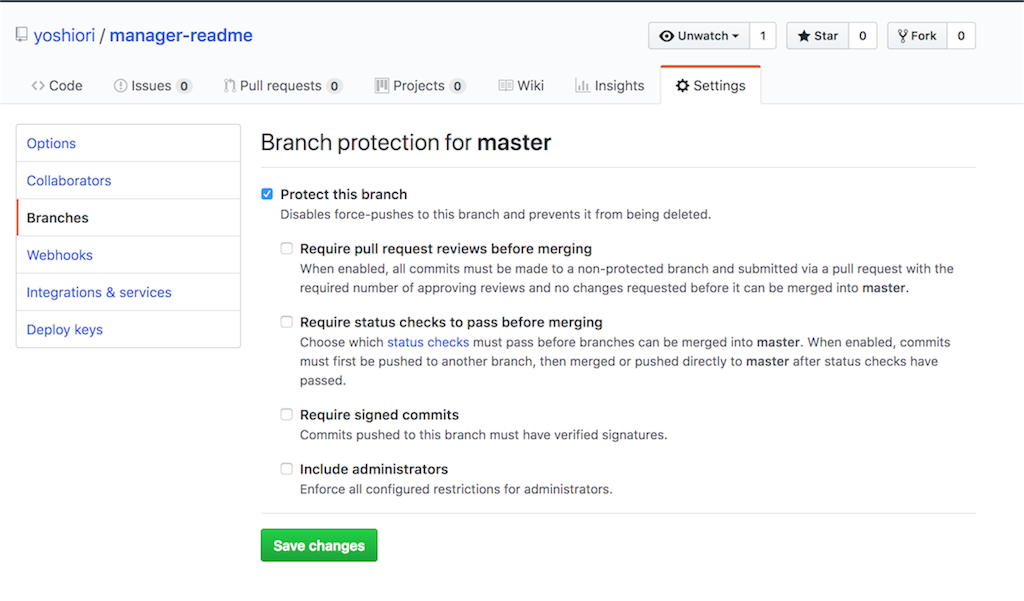The height and width of the screenshot is (601, 1024).
Task: Click the Save changes button
Action: (x=319, y=545)
